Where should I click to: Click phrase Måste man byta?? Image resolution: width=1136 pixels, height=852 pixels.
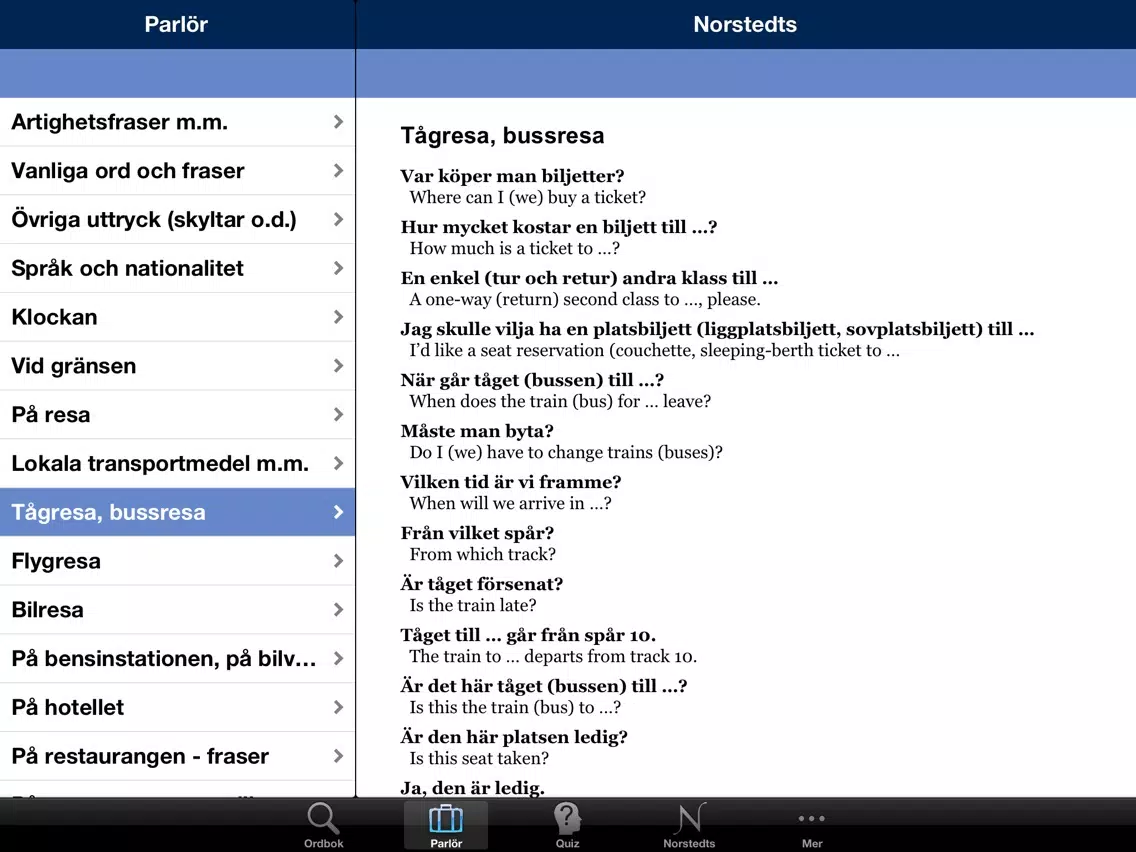click(477, 431)
